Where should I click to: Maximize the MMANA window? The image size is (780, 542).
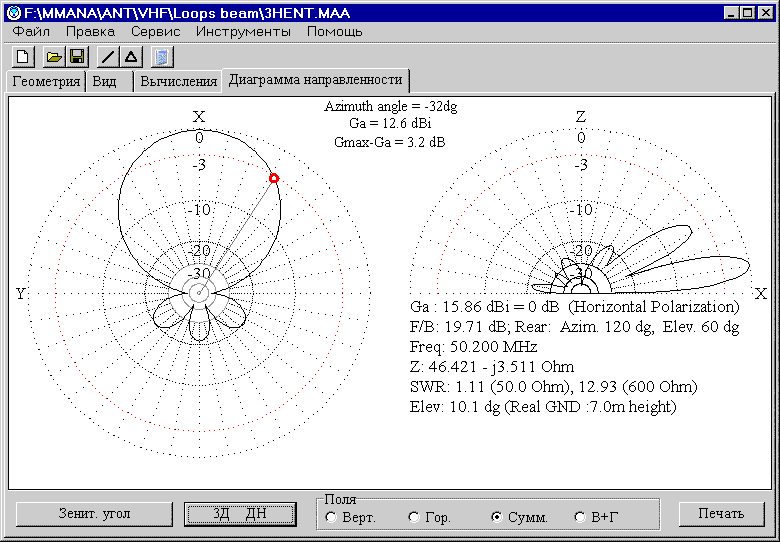[x=747, y=12]
